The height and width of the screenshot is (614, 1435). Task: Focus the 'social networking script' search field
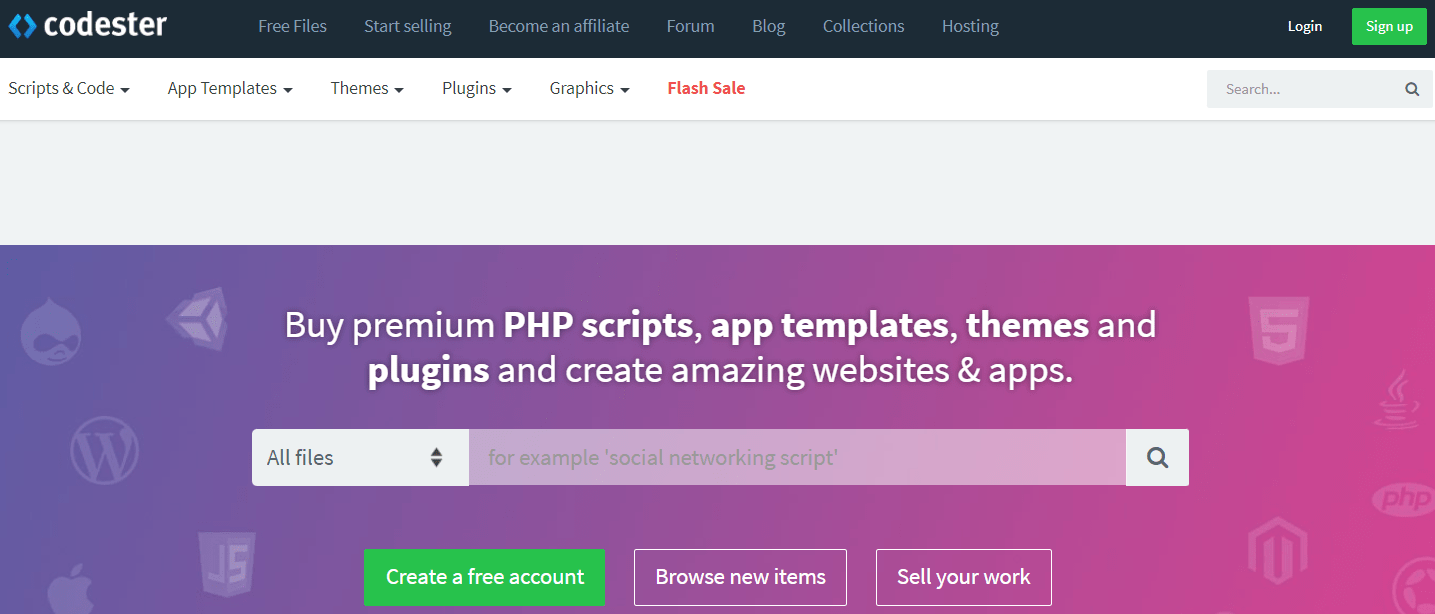797,458
